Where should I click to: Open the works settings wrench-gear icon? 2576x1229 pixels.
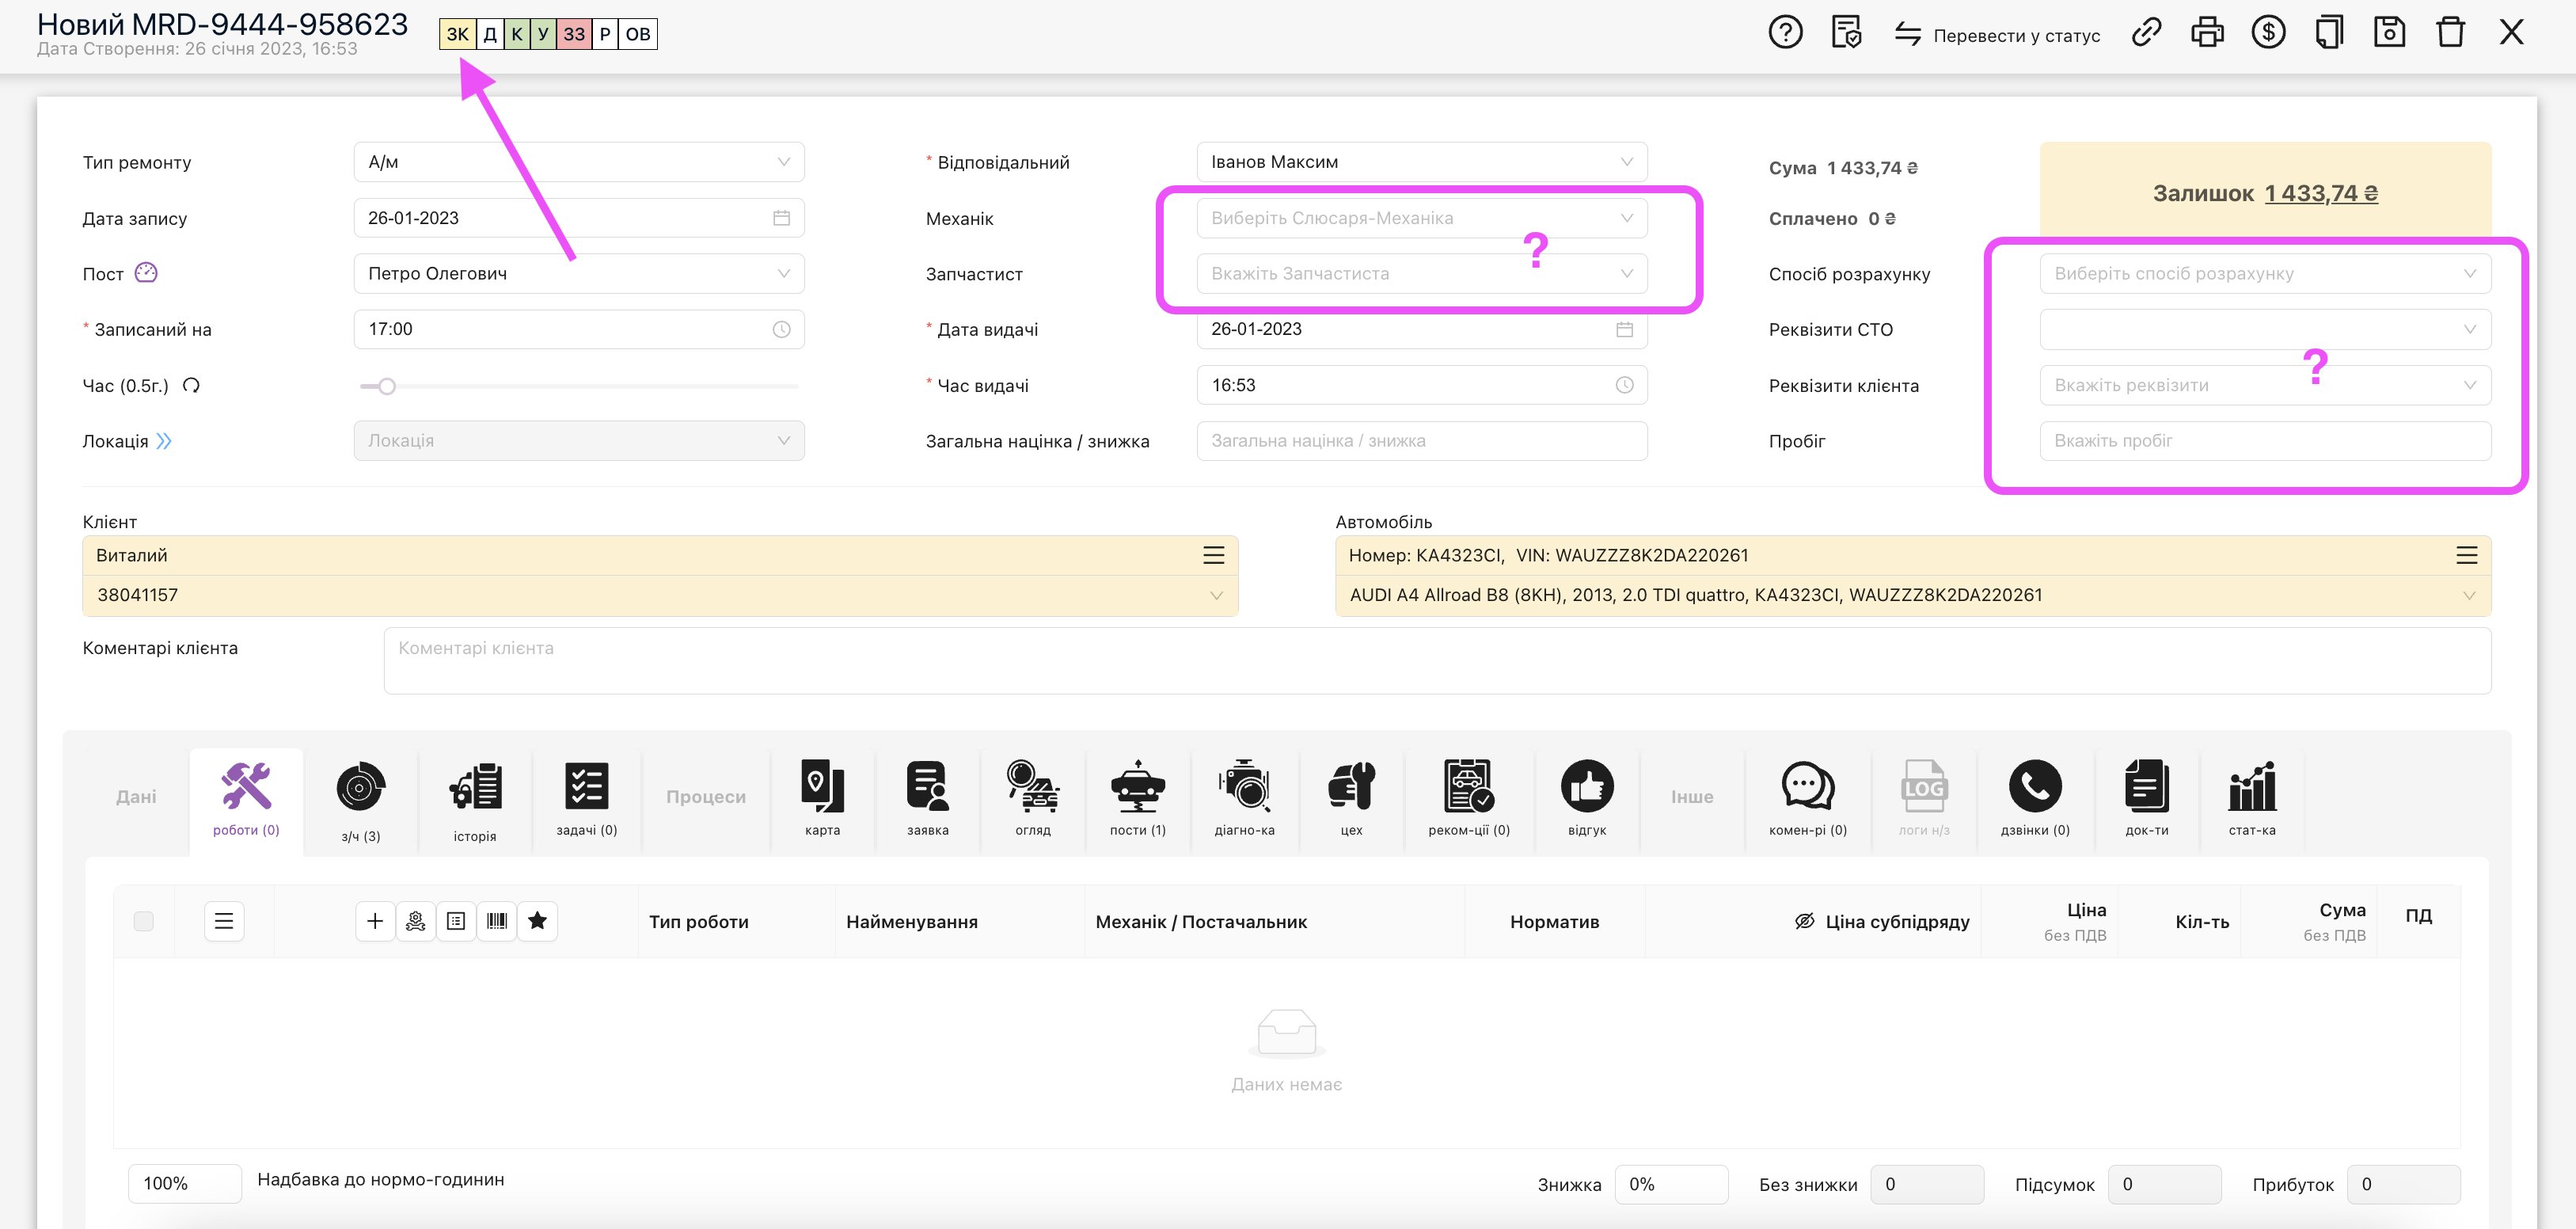click(x=416, y=921)
